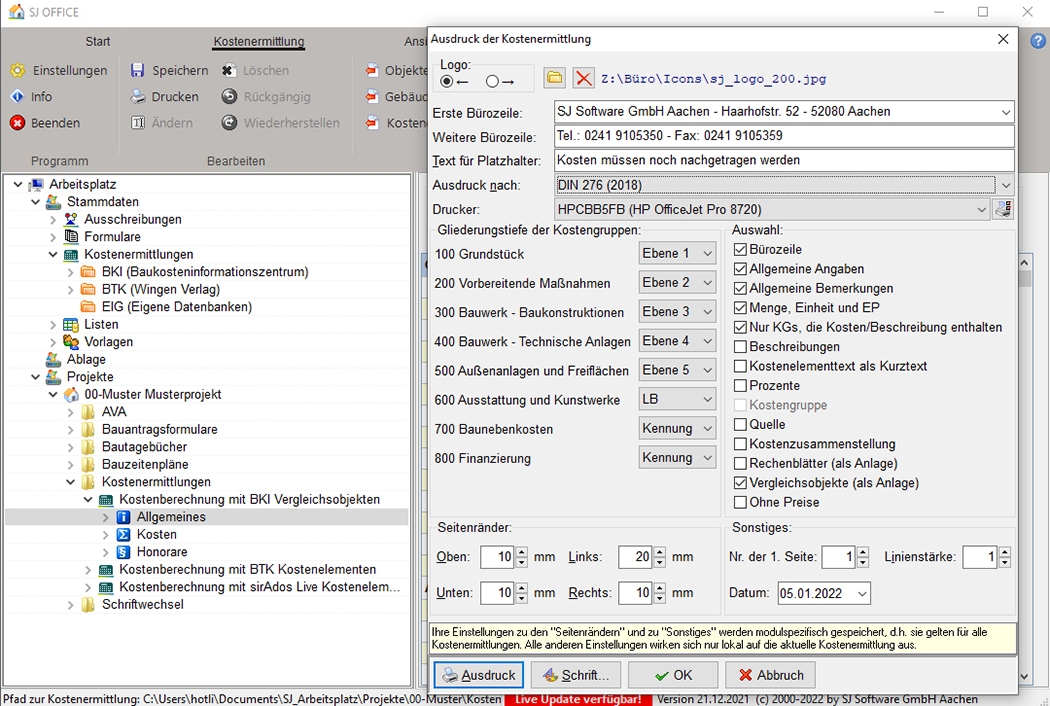Click the Ausdruck print button
Viewport: 1050px width, 706px height.
click(479, 675)
